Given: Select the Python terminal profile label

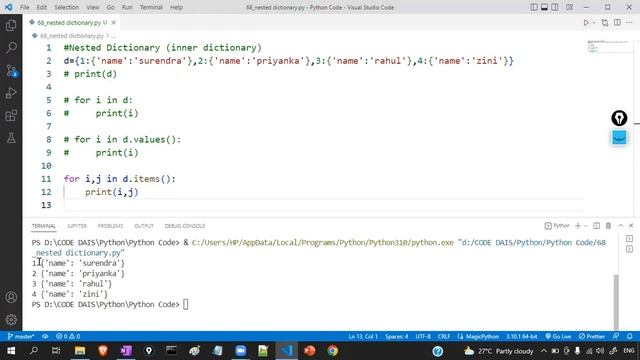Looking at the screenshot, I should pyautogui.click(x=557, y=226).
